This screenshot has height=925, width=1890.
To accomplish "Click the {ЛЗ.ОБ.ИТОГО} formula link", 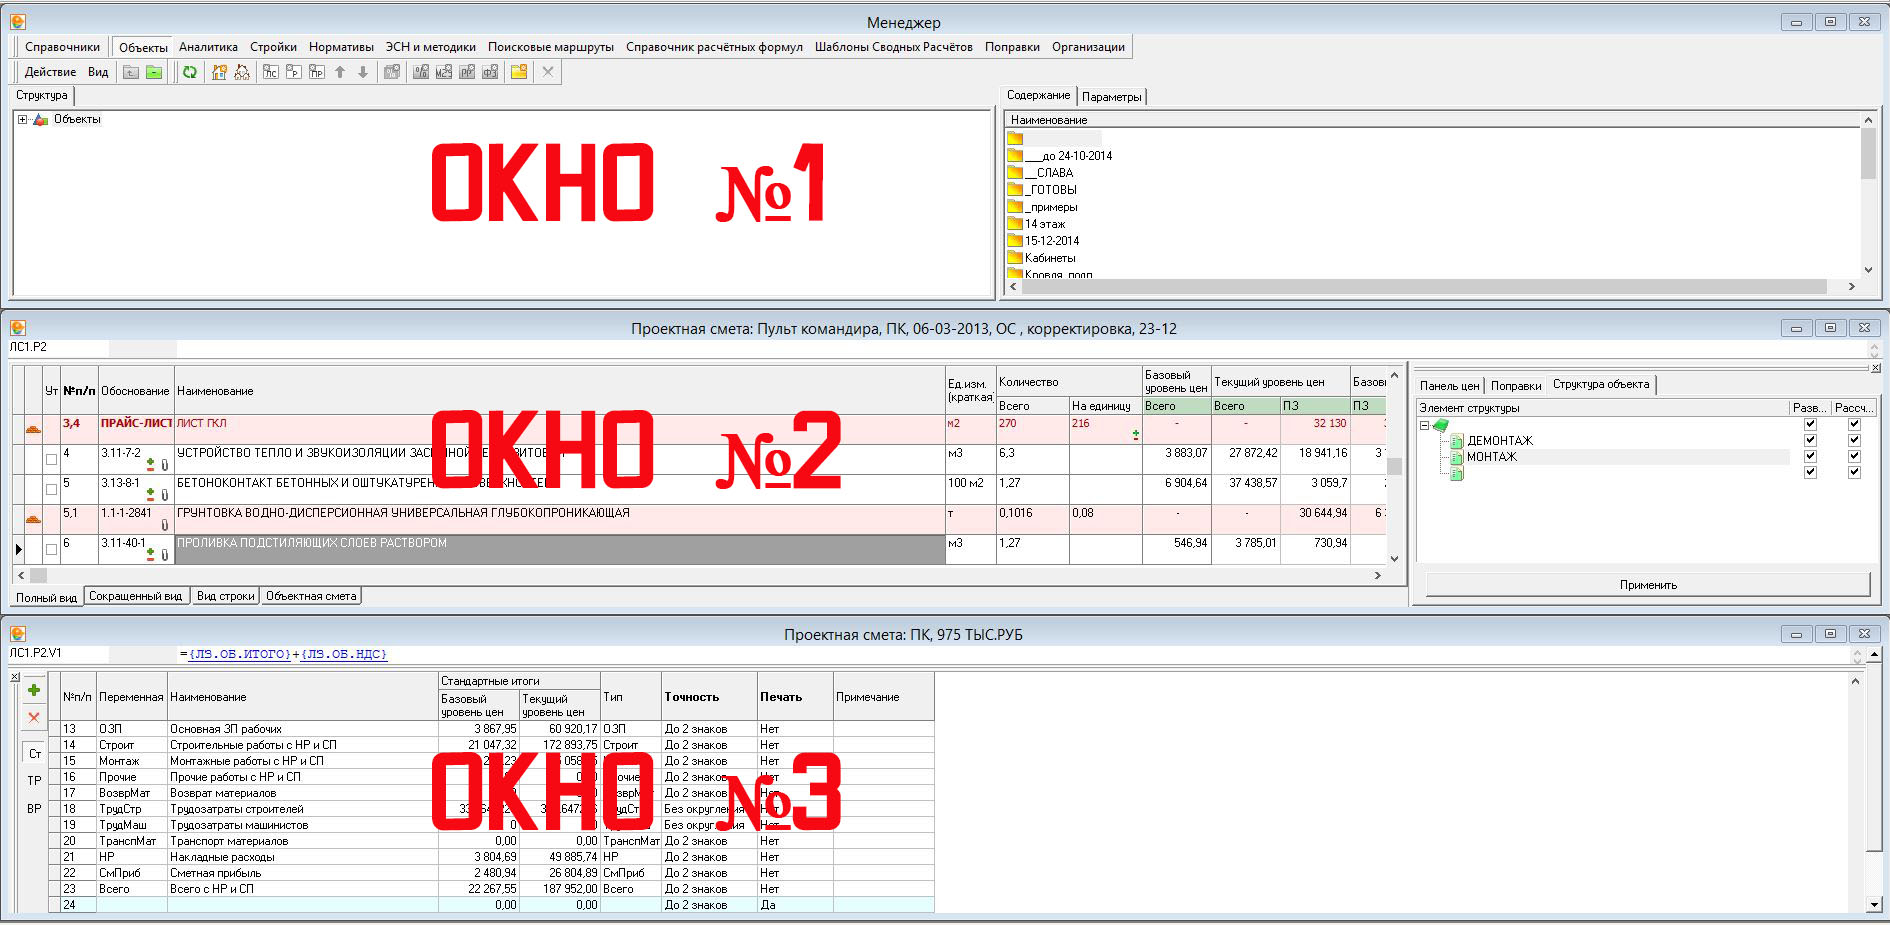I will pyautogui.click(x=239, y=654).
